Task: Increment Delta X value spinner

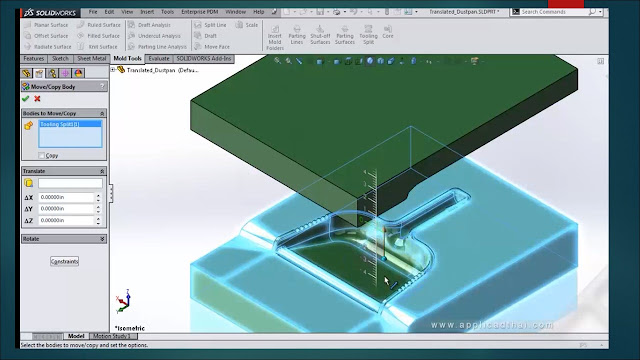Action: tap(98, 195)
